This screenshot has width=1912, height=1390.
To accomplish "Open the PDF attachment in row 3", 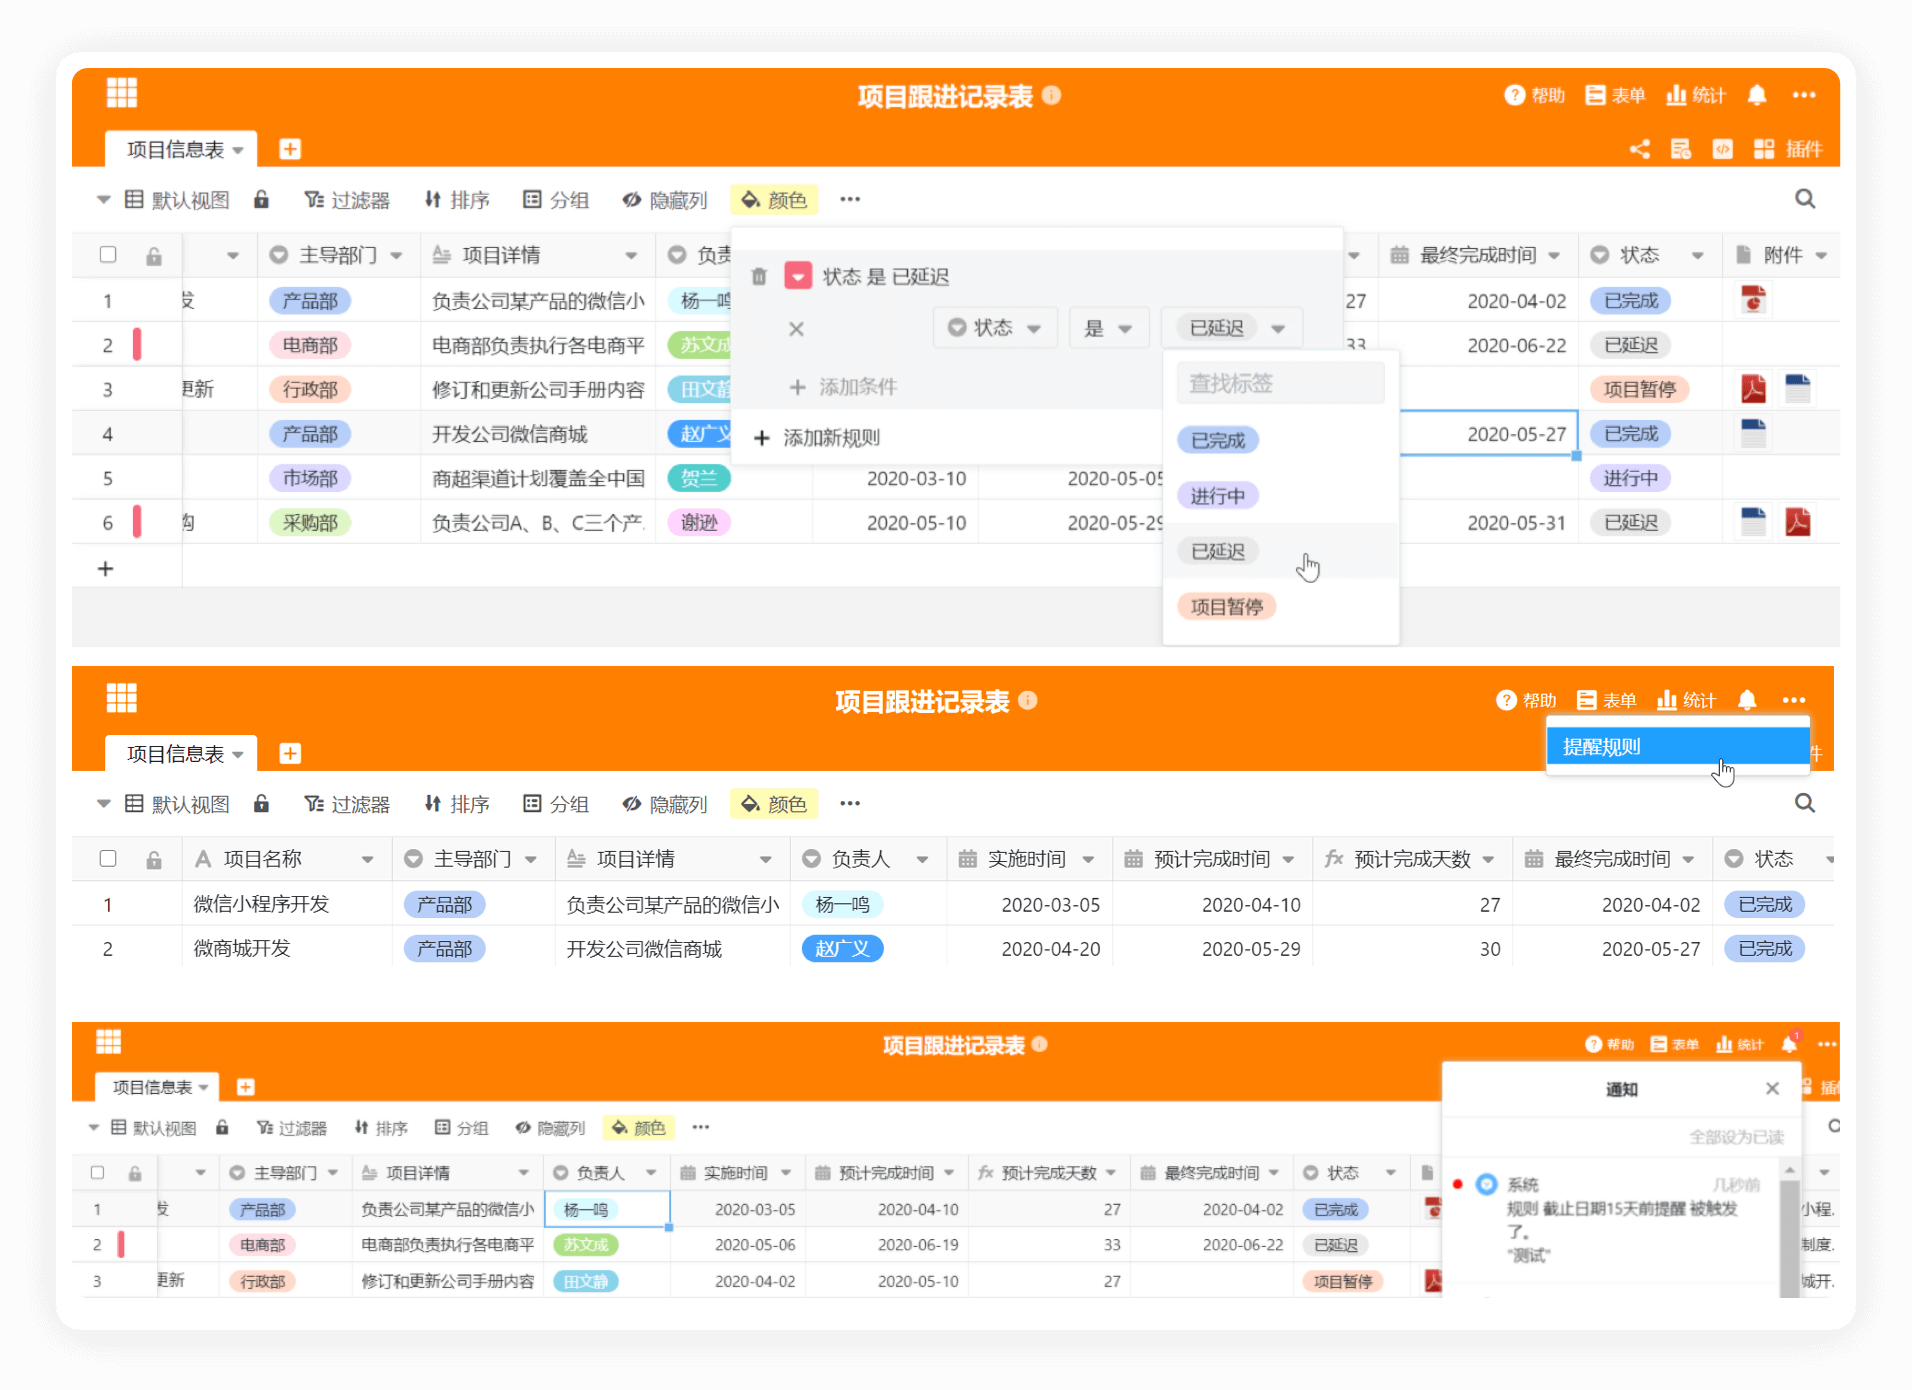I will click(1753, 389).
